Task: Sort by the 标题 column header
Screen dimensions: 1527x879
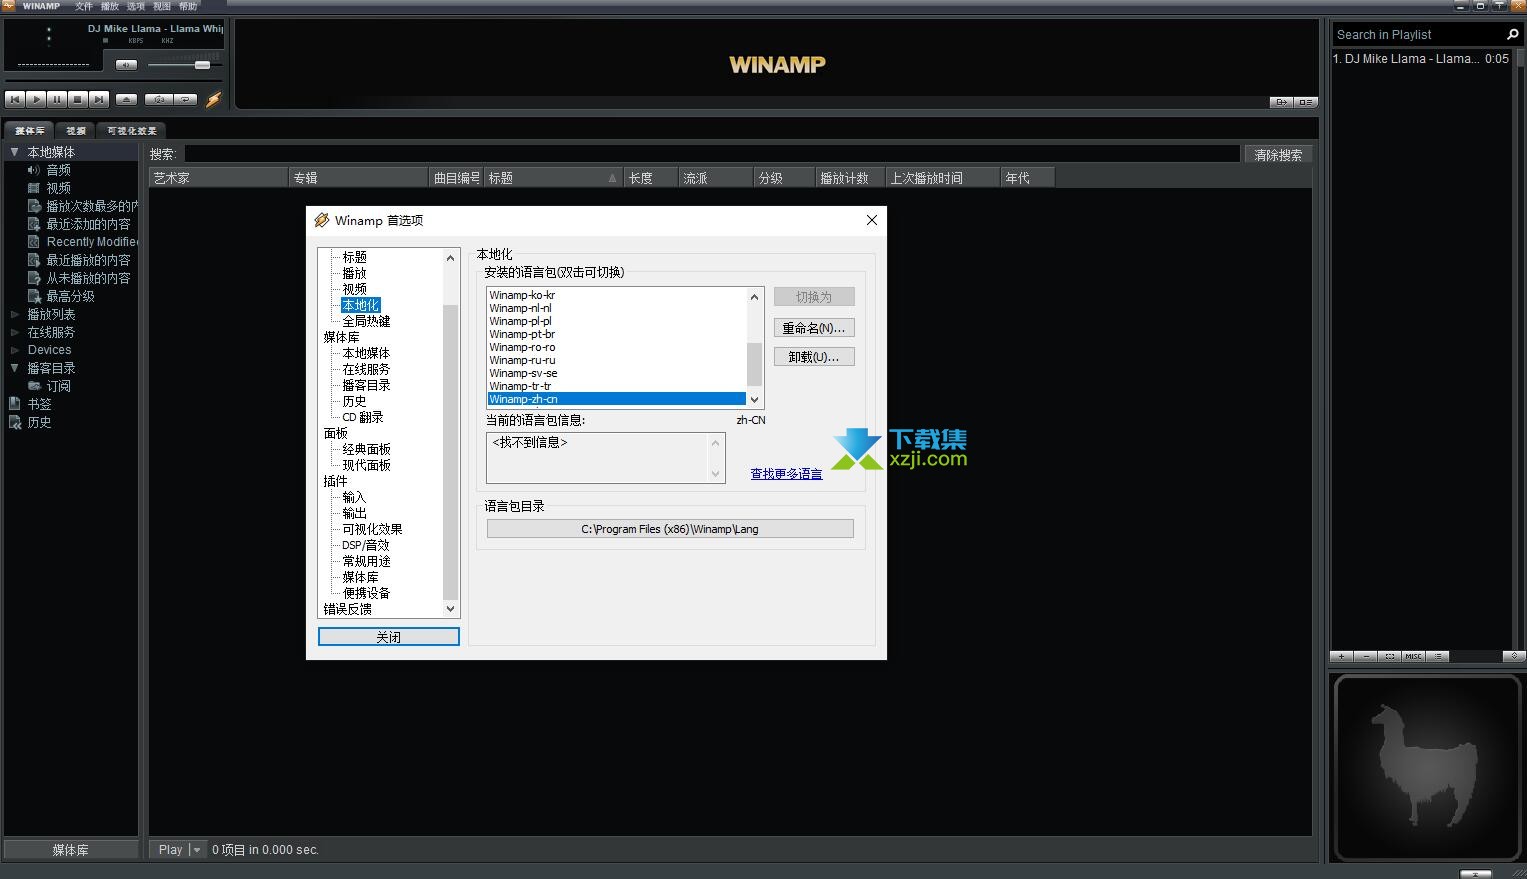Action: coord(553,178)
